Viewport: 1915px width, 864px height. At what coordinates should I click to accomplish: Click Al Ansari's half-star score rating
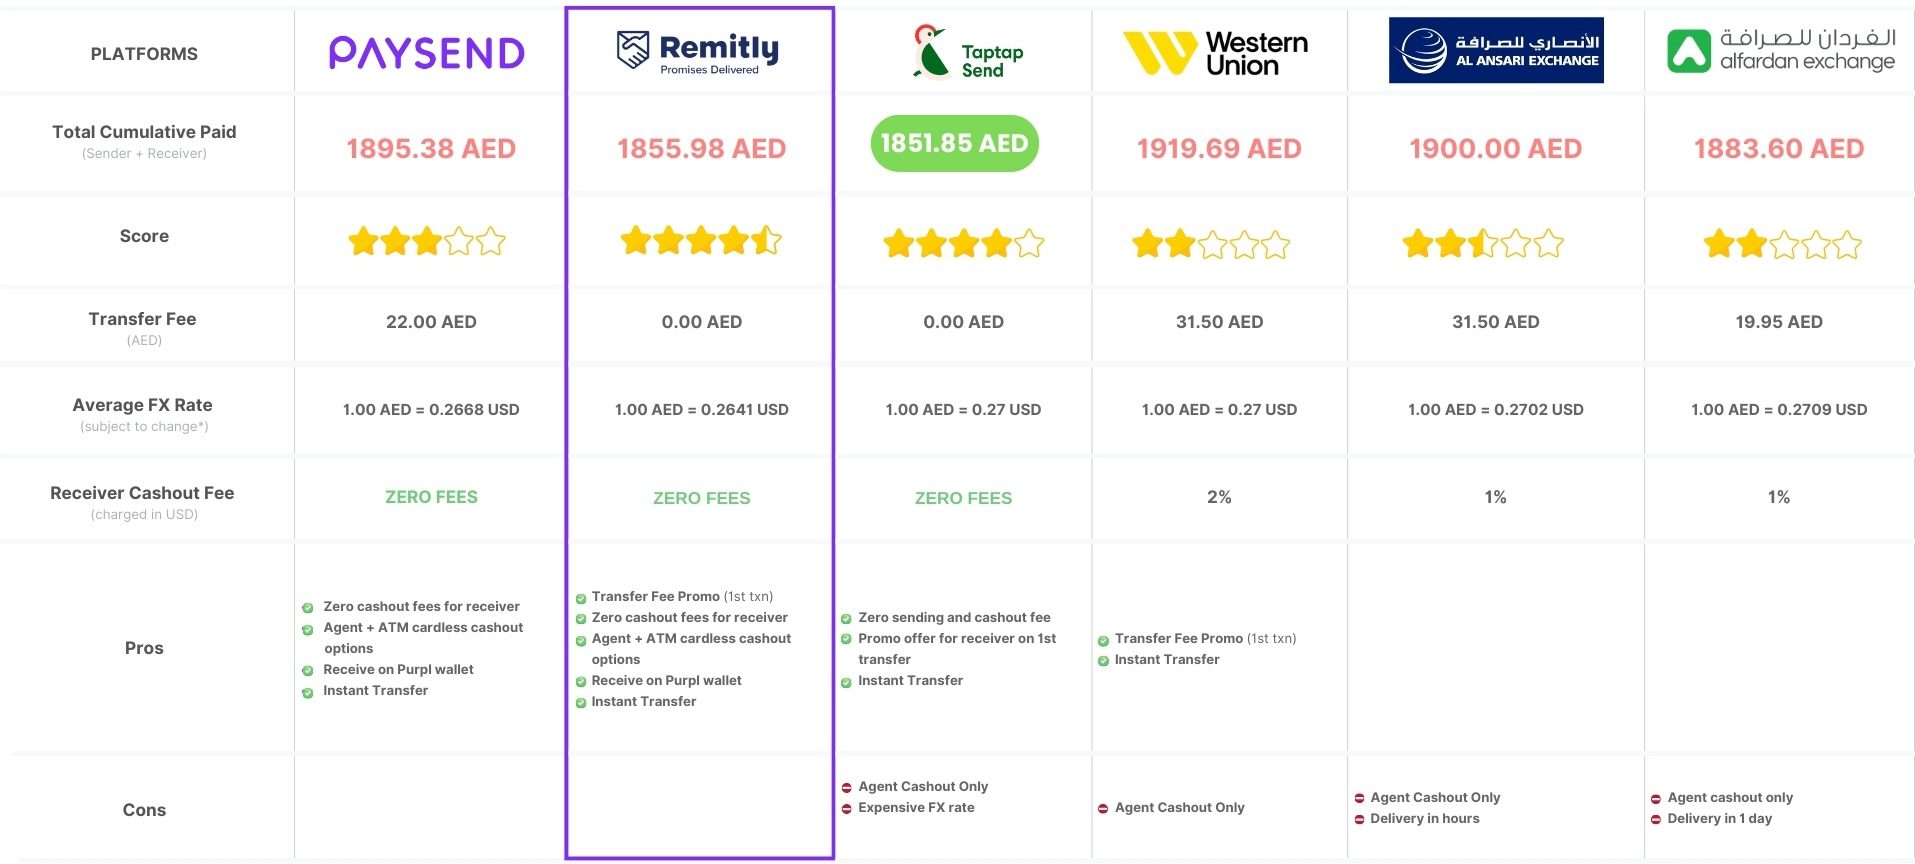[x=1483, y=244]
